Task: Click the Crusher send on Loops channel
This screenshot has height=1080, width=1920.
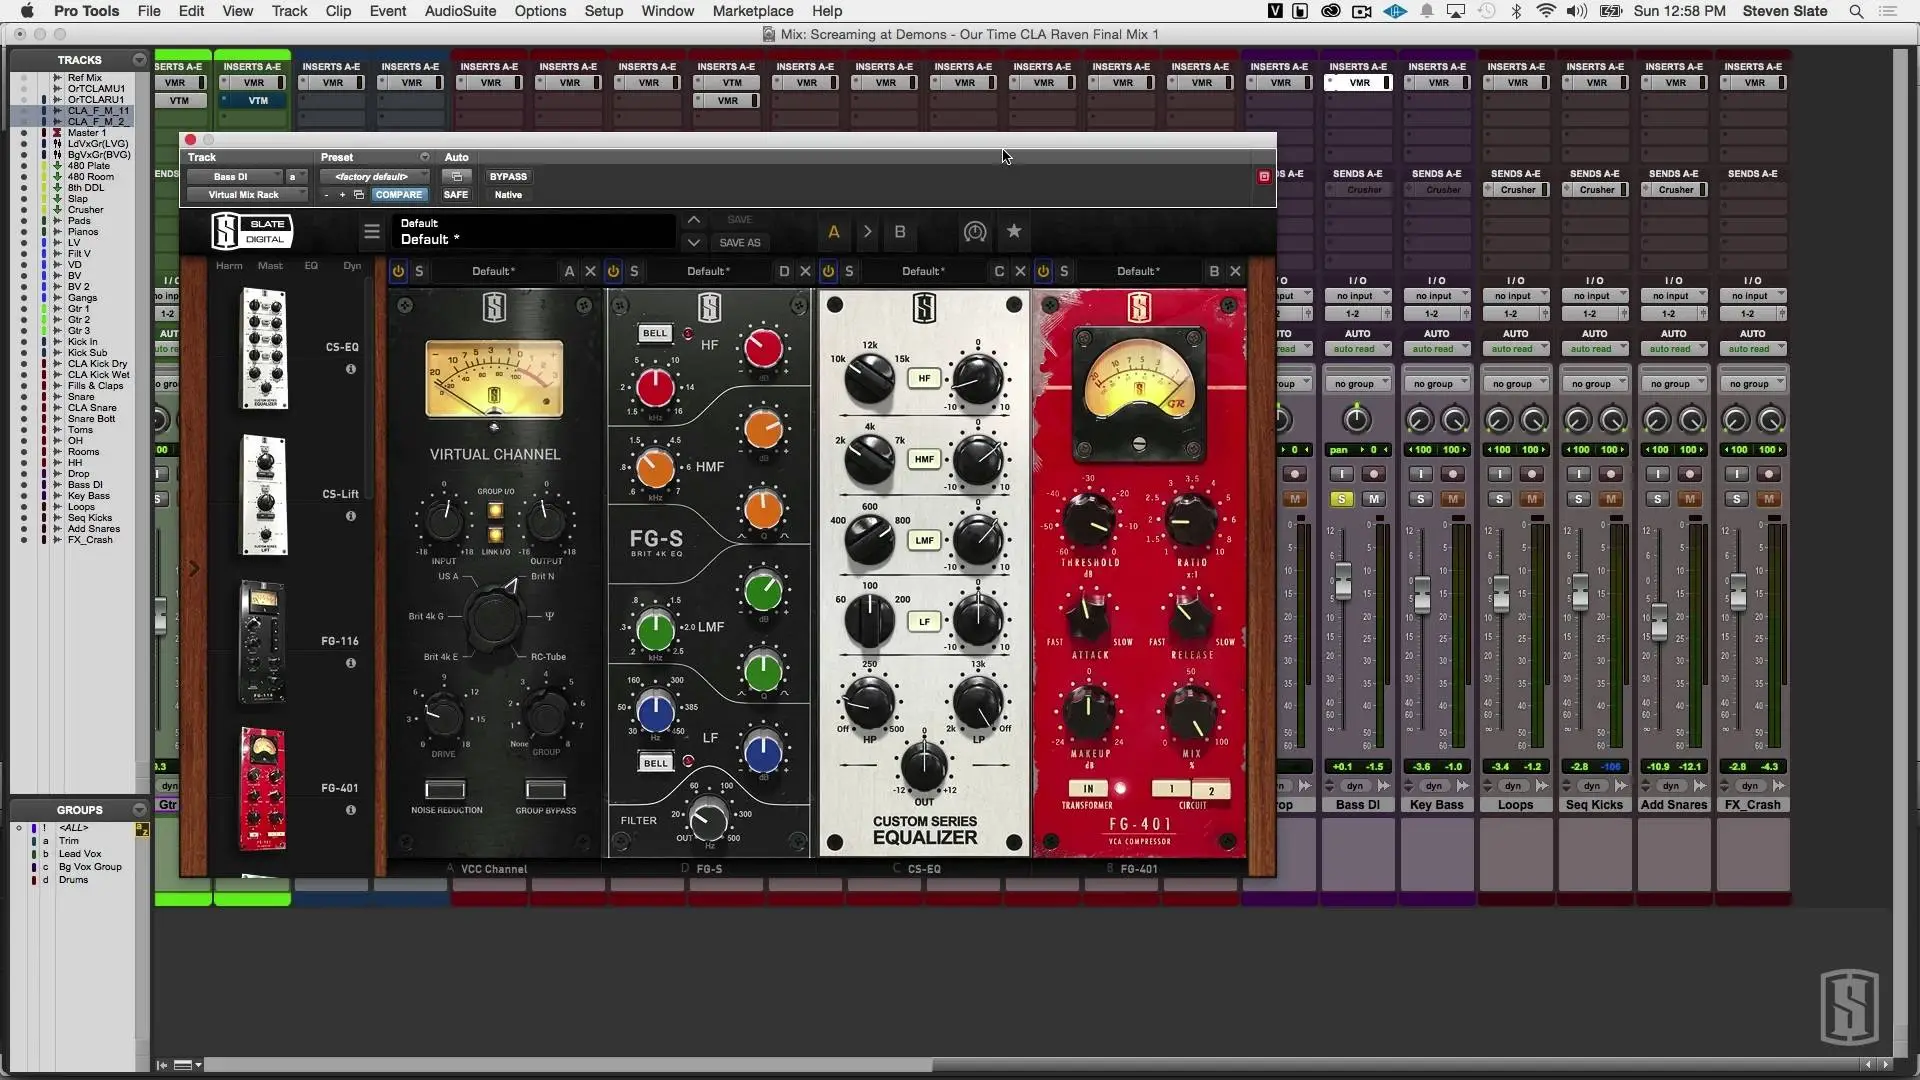Action: click(x=1516, y=190)
